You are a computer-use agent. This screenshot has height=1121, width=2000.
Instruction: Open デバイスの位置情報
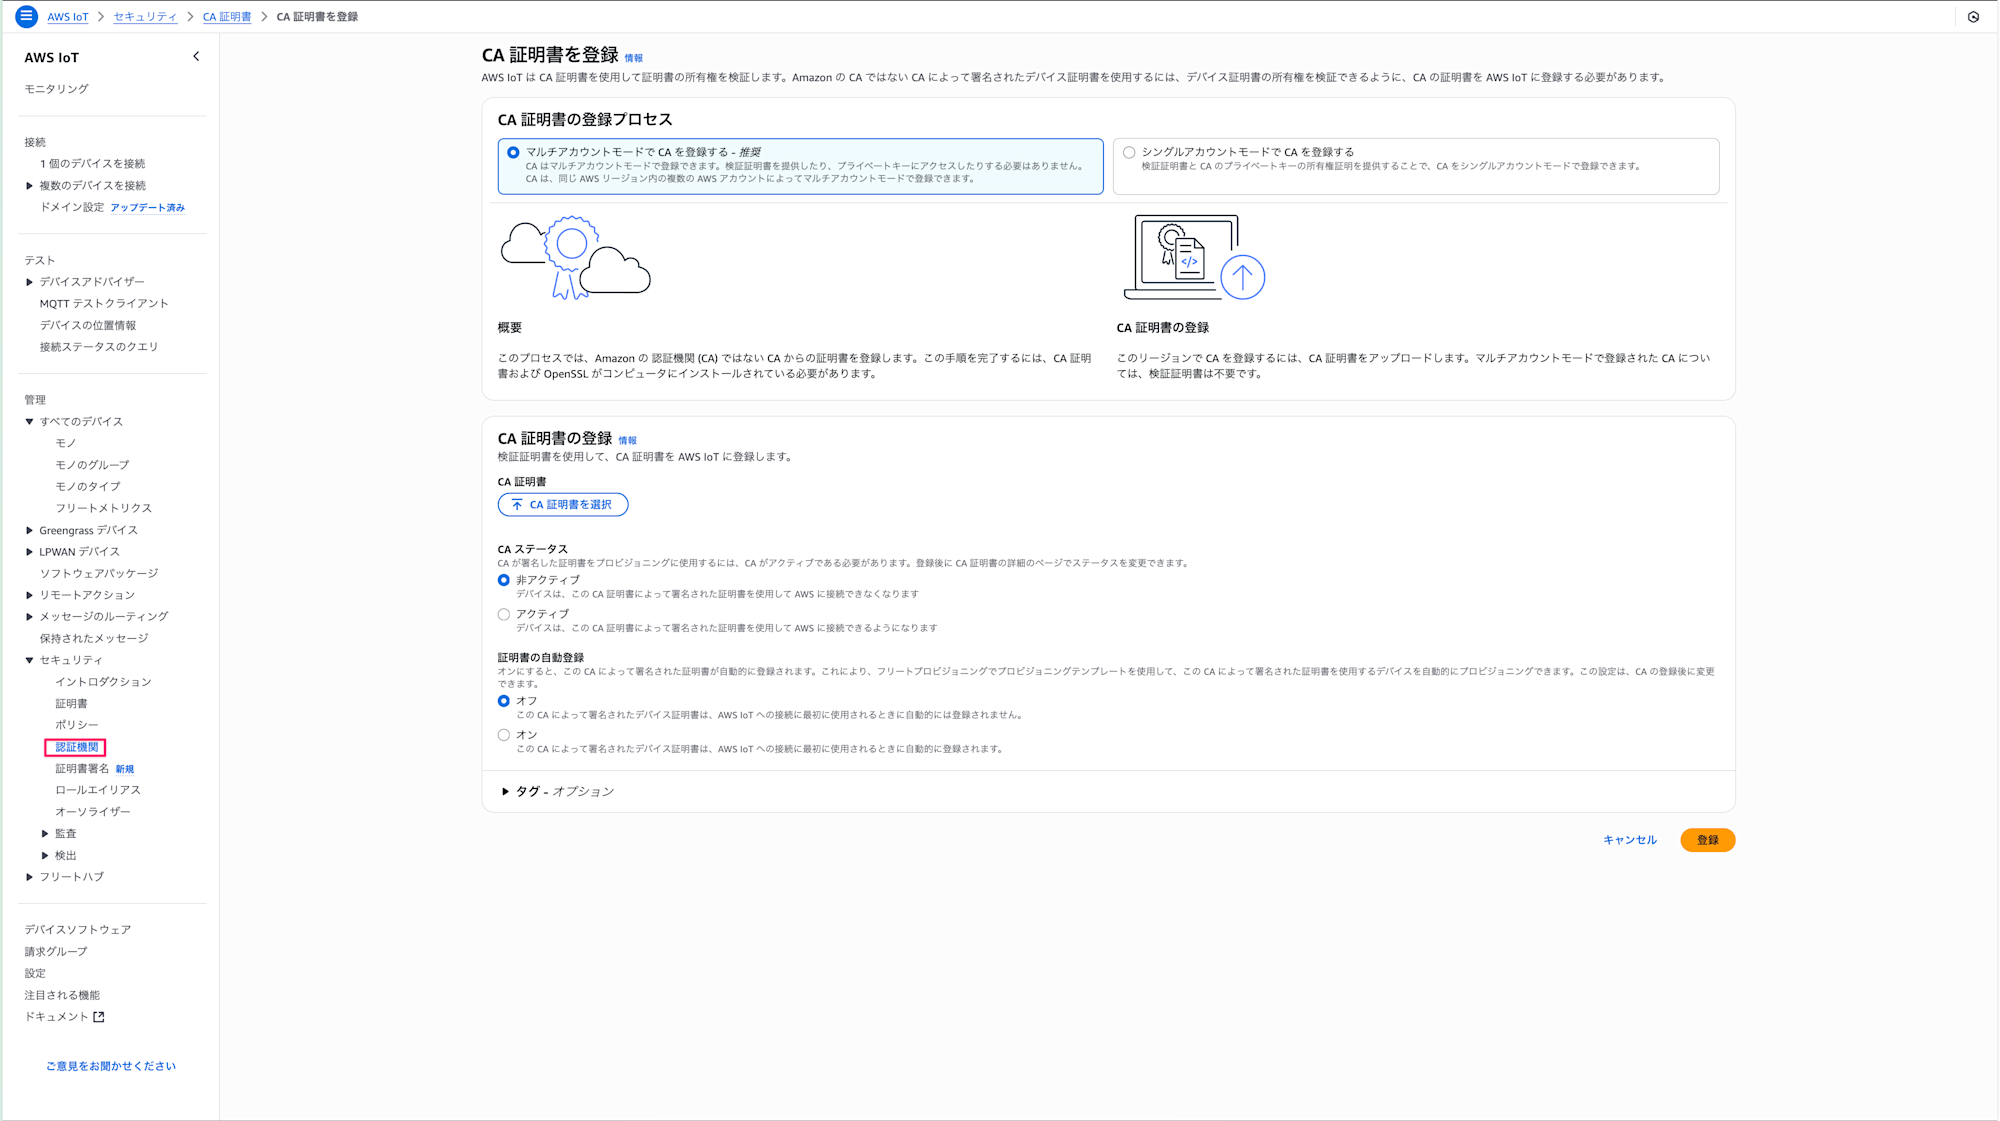[x=88, y=326]
